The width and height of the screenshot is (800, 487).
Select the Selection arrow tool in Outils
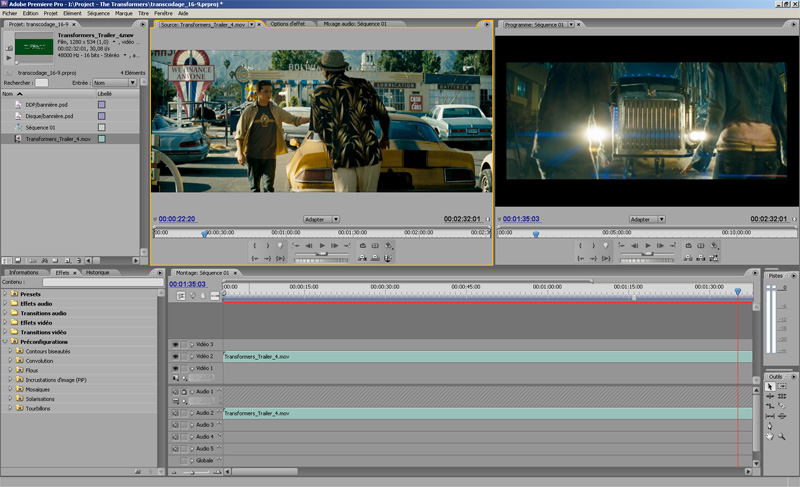770,386
